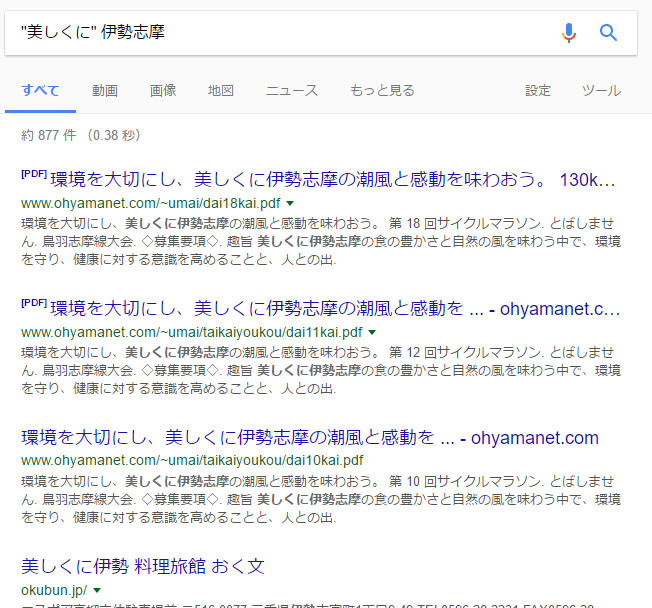Click the [PDF] label on the dai11kai result

tap(34, 303)
